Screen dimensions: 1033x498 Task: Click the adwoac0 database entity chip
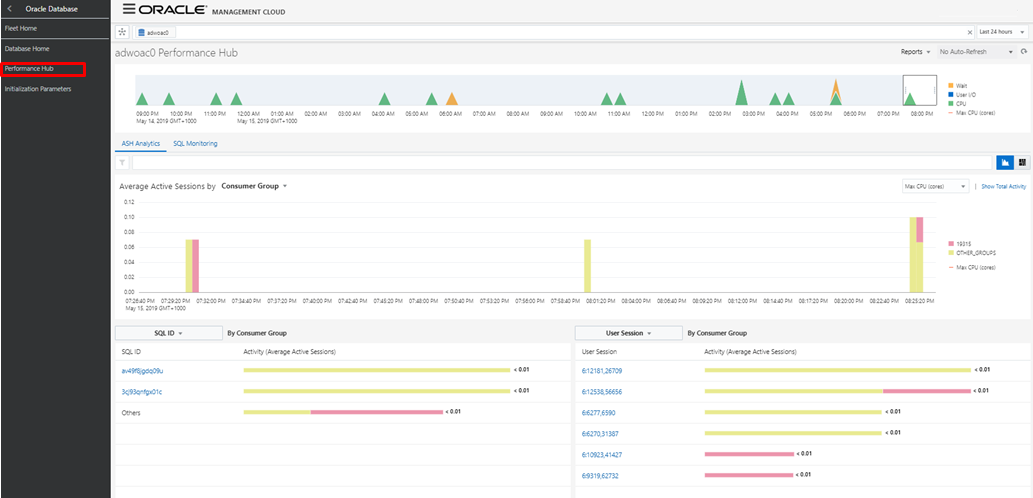pyautogui.click(x=154, y=32)
